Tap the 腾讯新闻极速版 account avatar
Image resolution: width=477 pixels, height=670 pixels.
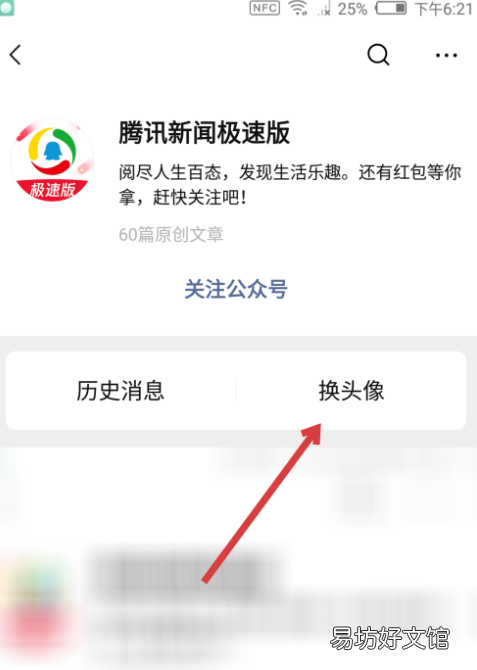pos(52,160)
